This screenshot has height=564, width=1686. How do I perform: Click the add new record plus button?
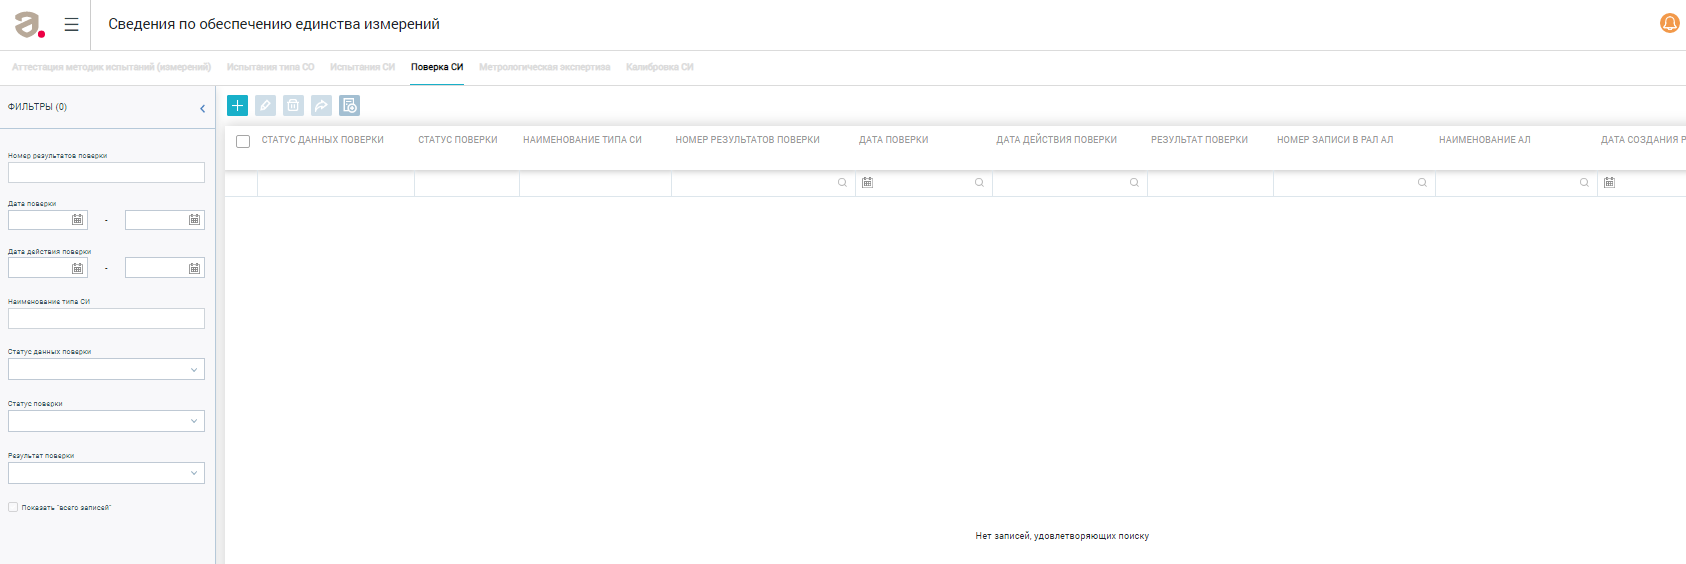[x=237, y=105]
